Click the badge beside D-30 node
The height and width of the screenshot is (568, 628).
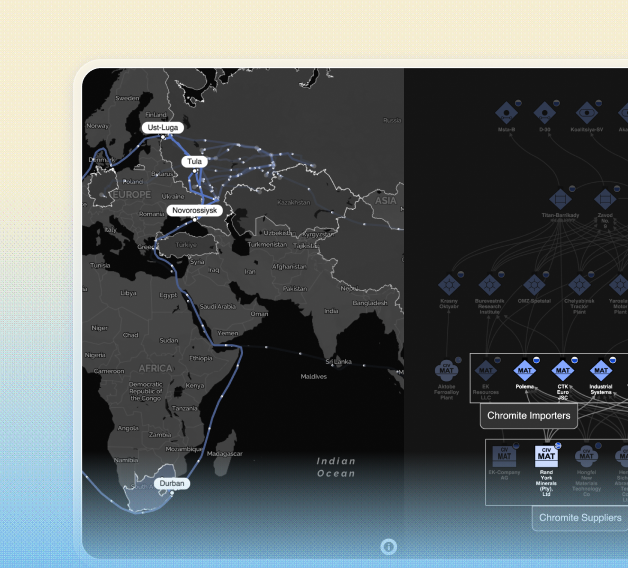pyautogui.click(x=556, y=103)
